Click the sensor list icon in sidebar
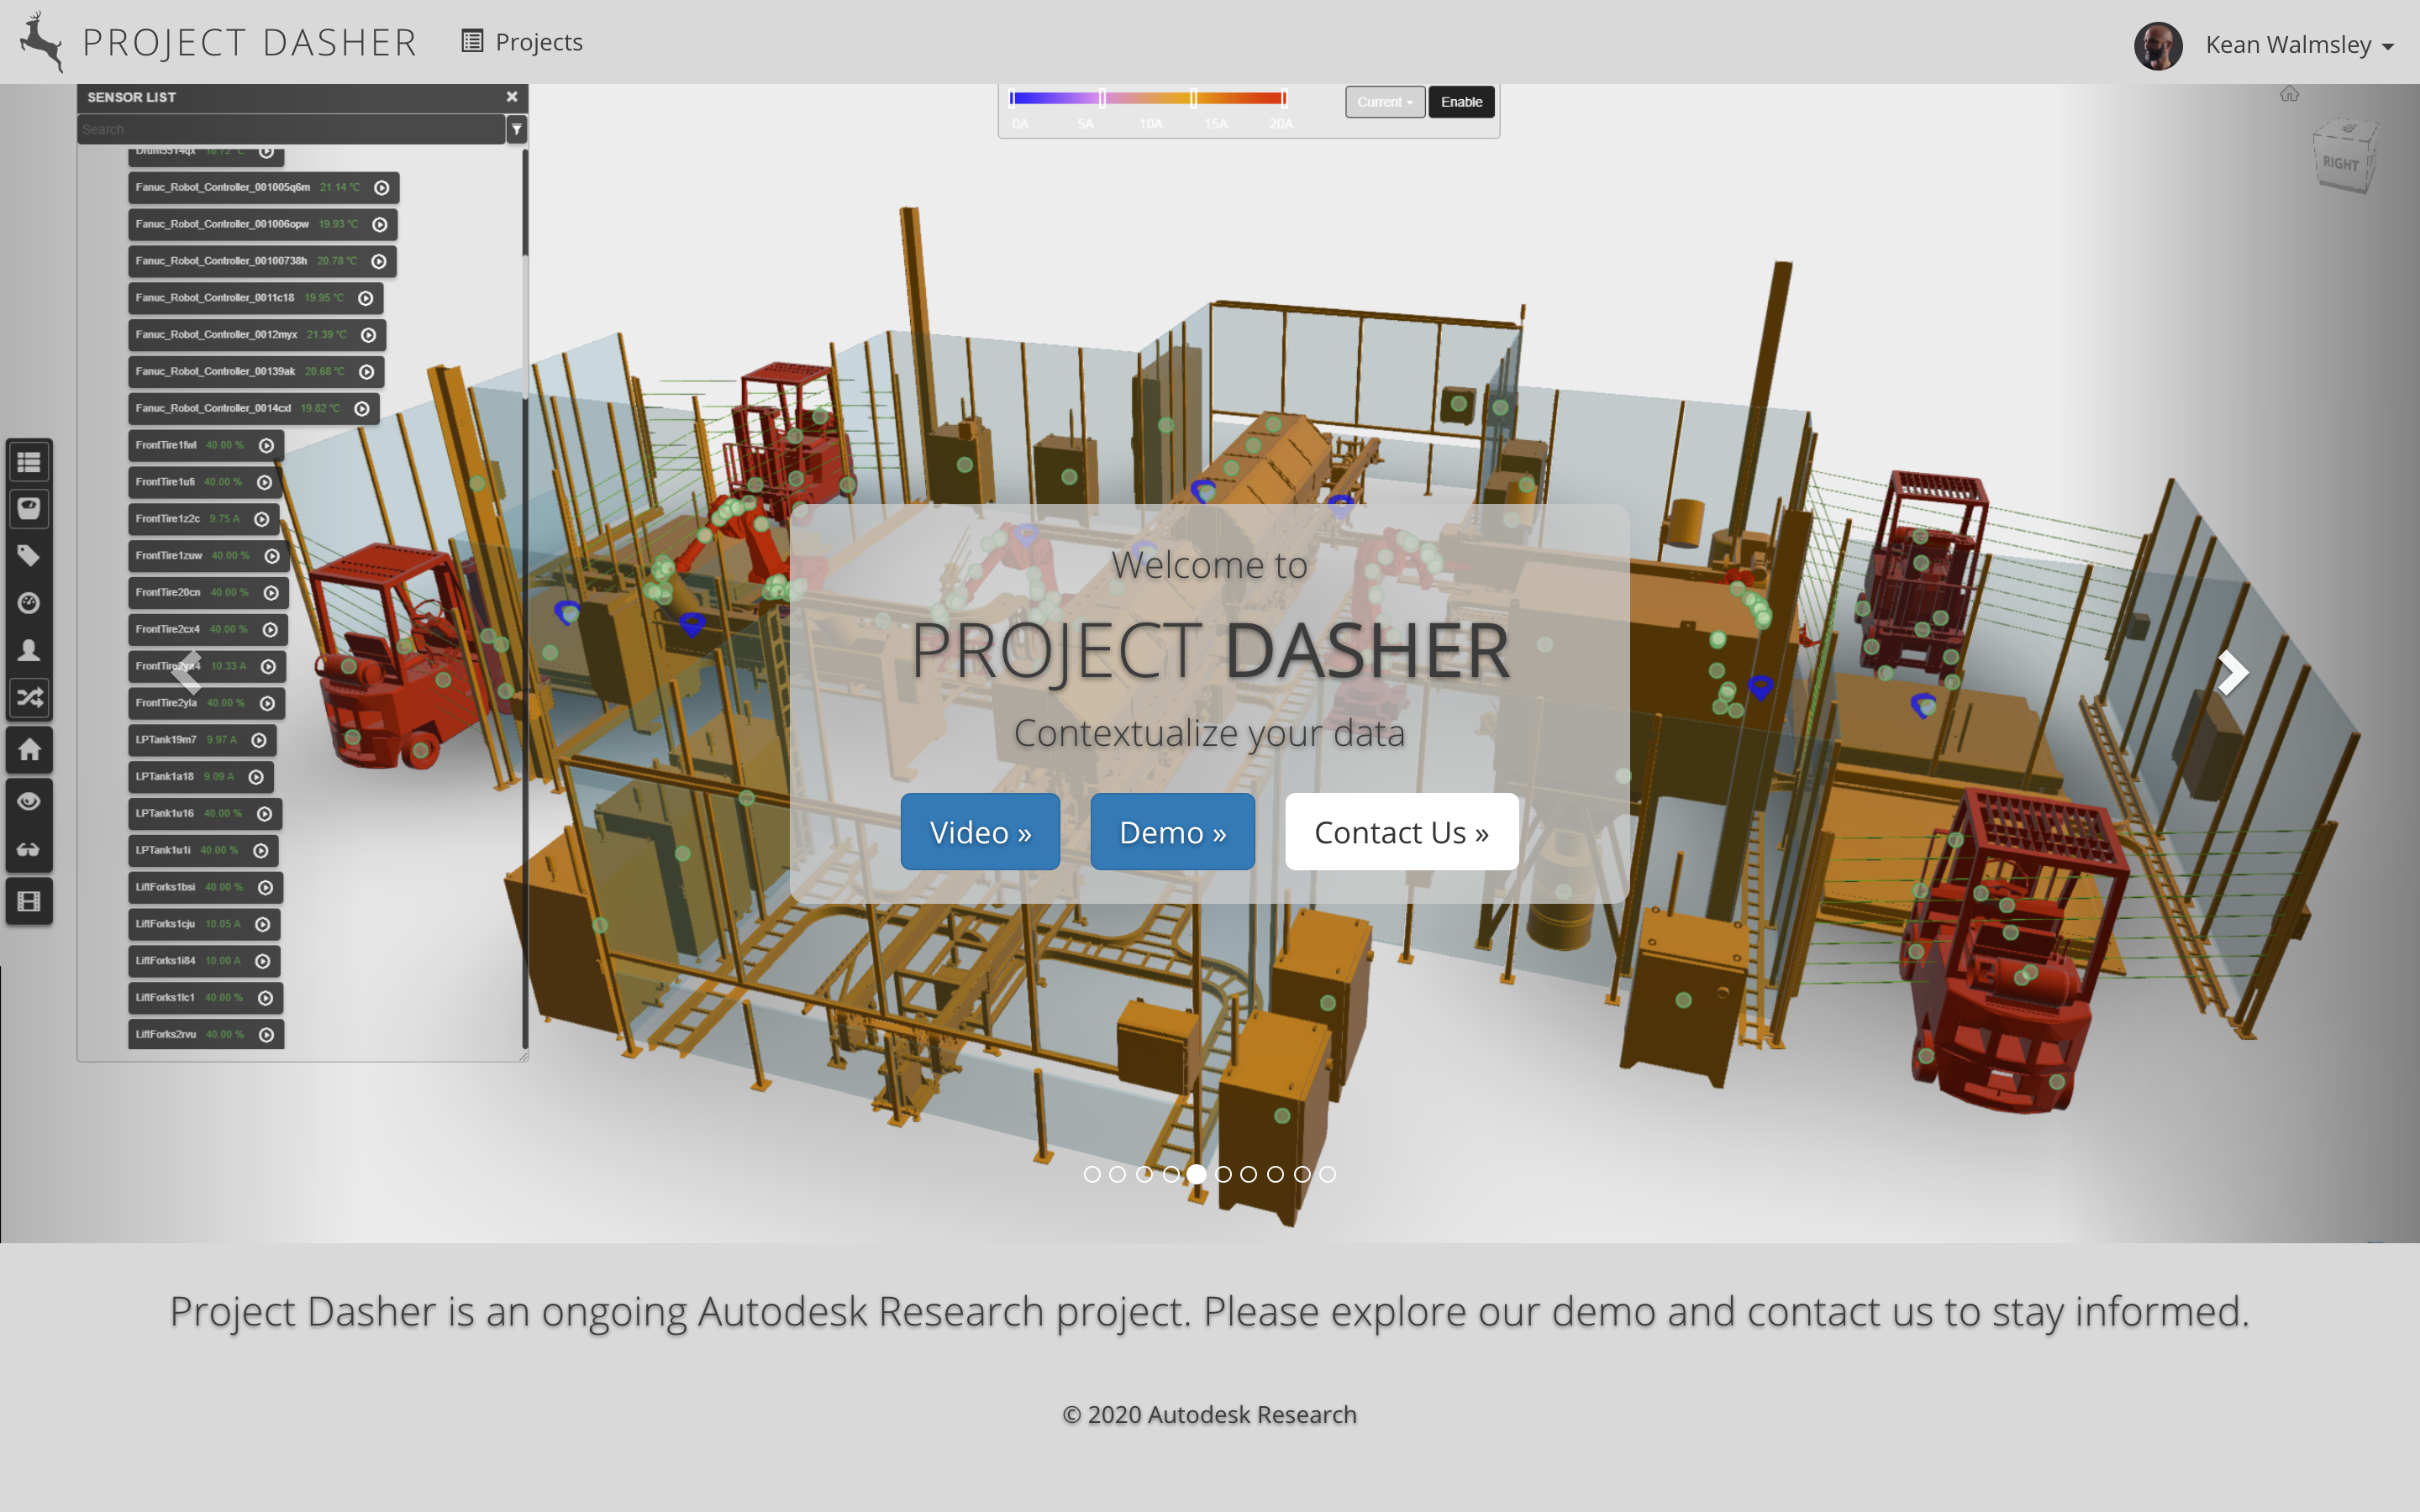Viewport: 2420px width, 1512px height. pyautogui.click(x=29, y=462)
